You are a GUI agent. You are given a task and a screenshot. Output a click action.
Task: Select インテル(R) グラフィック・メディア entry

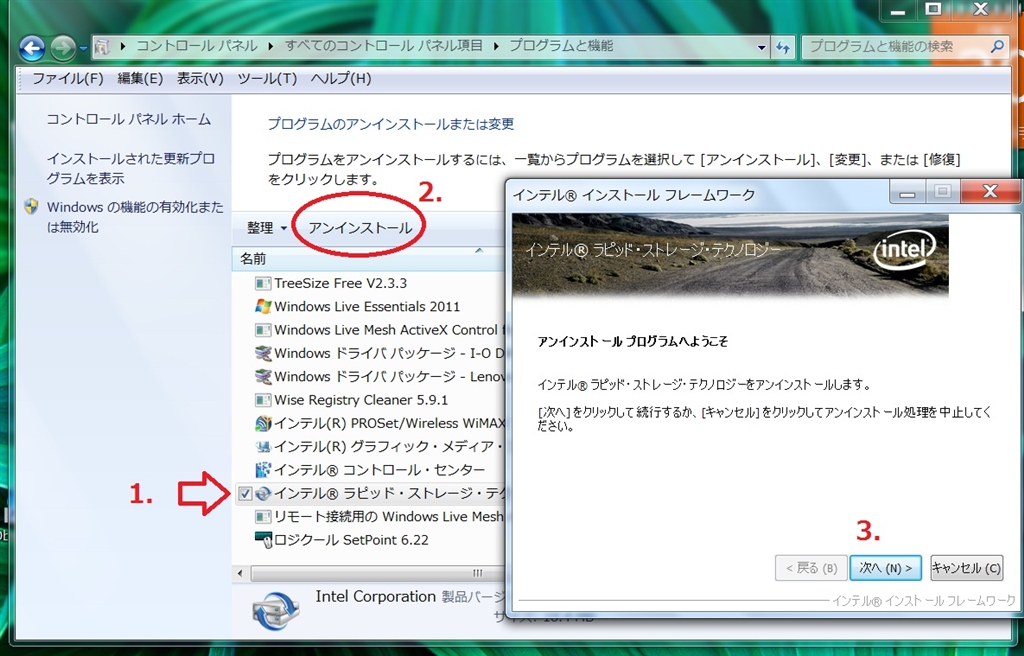pos(389,447)
